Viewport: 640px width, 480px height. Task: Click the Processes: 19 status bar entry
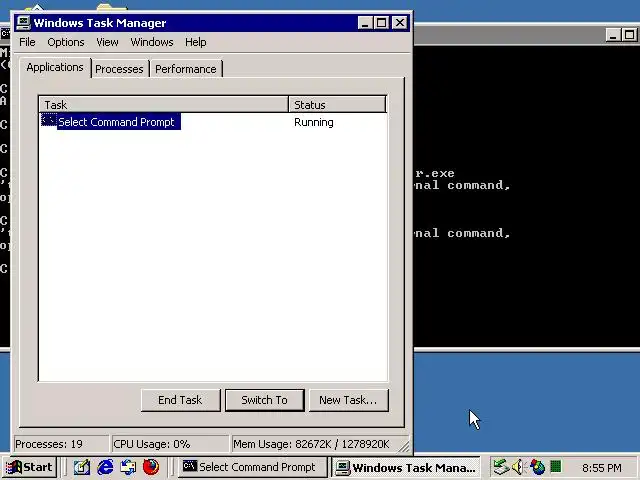coord(61,444)
